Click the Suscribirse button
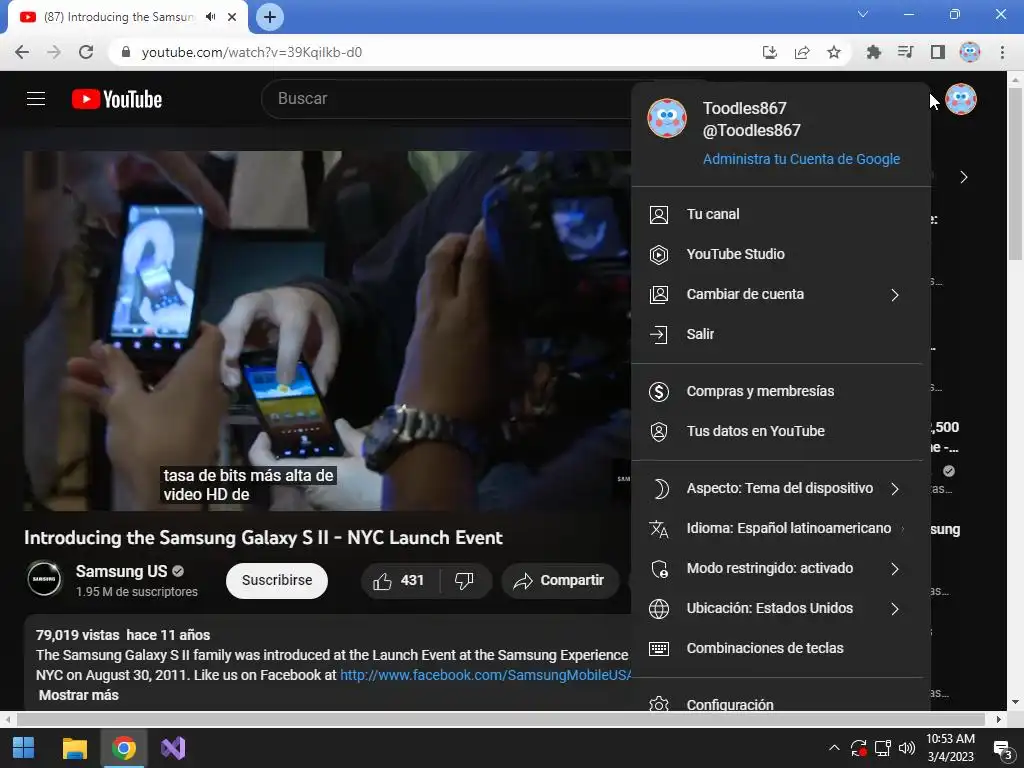 [x=277, y=581]
